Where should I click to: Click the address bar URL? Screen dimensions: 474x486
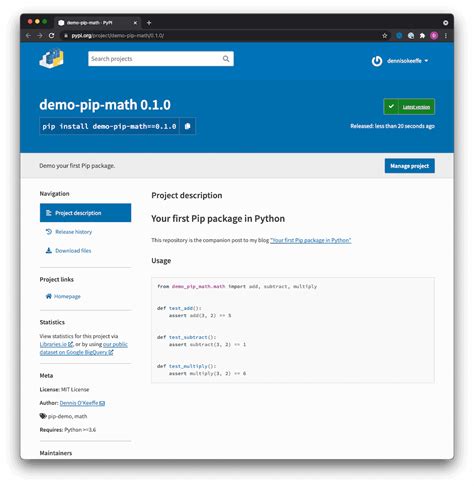[117, 36]
